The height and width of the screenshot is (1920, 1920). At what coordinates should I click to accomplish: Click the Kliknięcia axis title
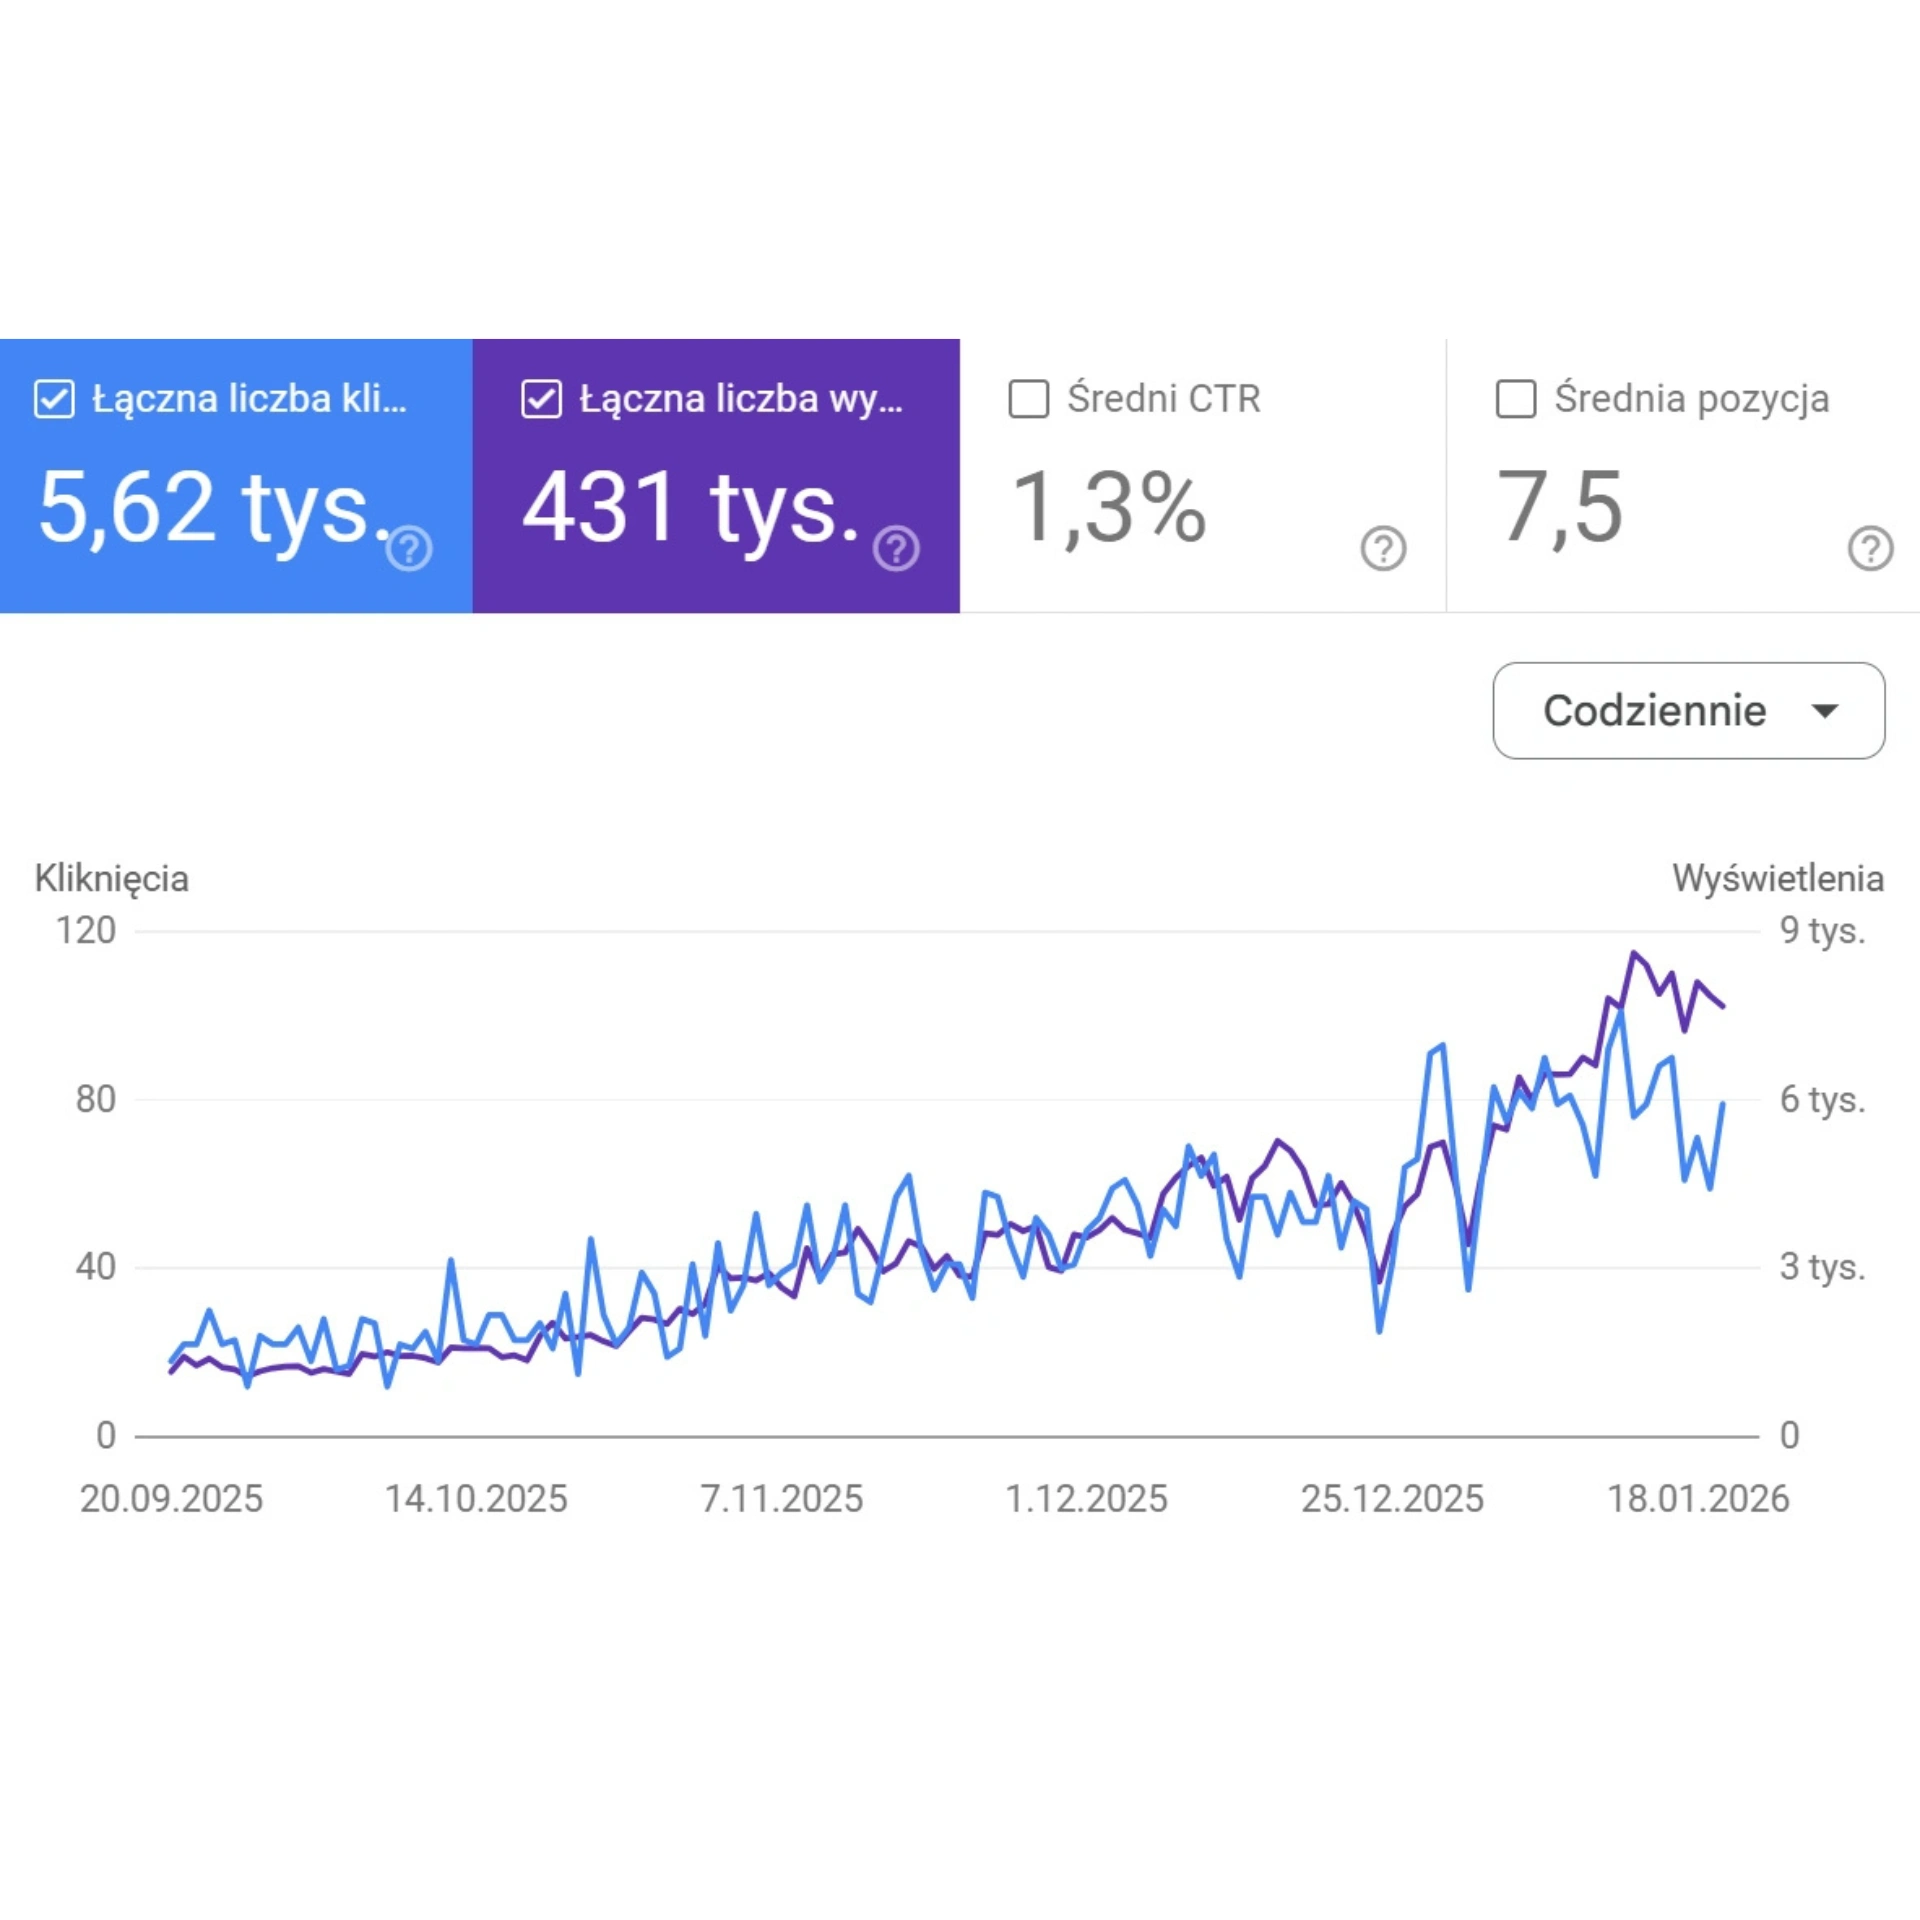(x=111, y=878)
